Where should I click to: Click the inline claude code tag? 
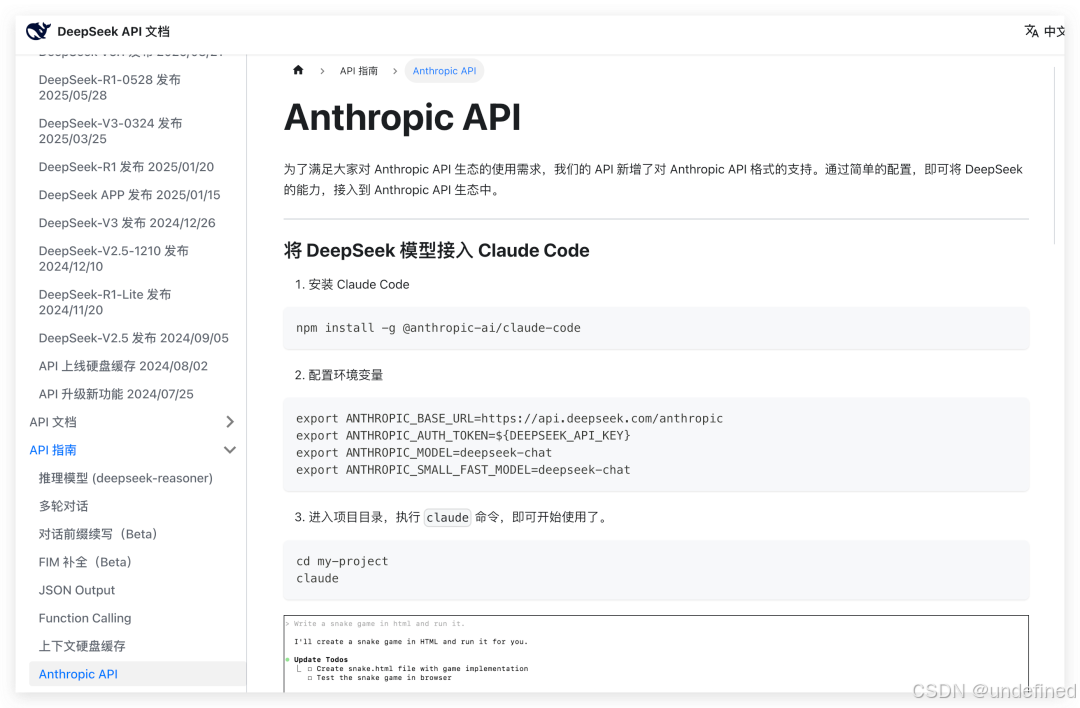(x=448, y=517)
